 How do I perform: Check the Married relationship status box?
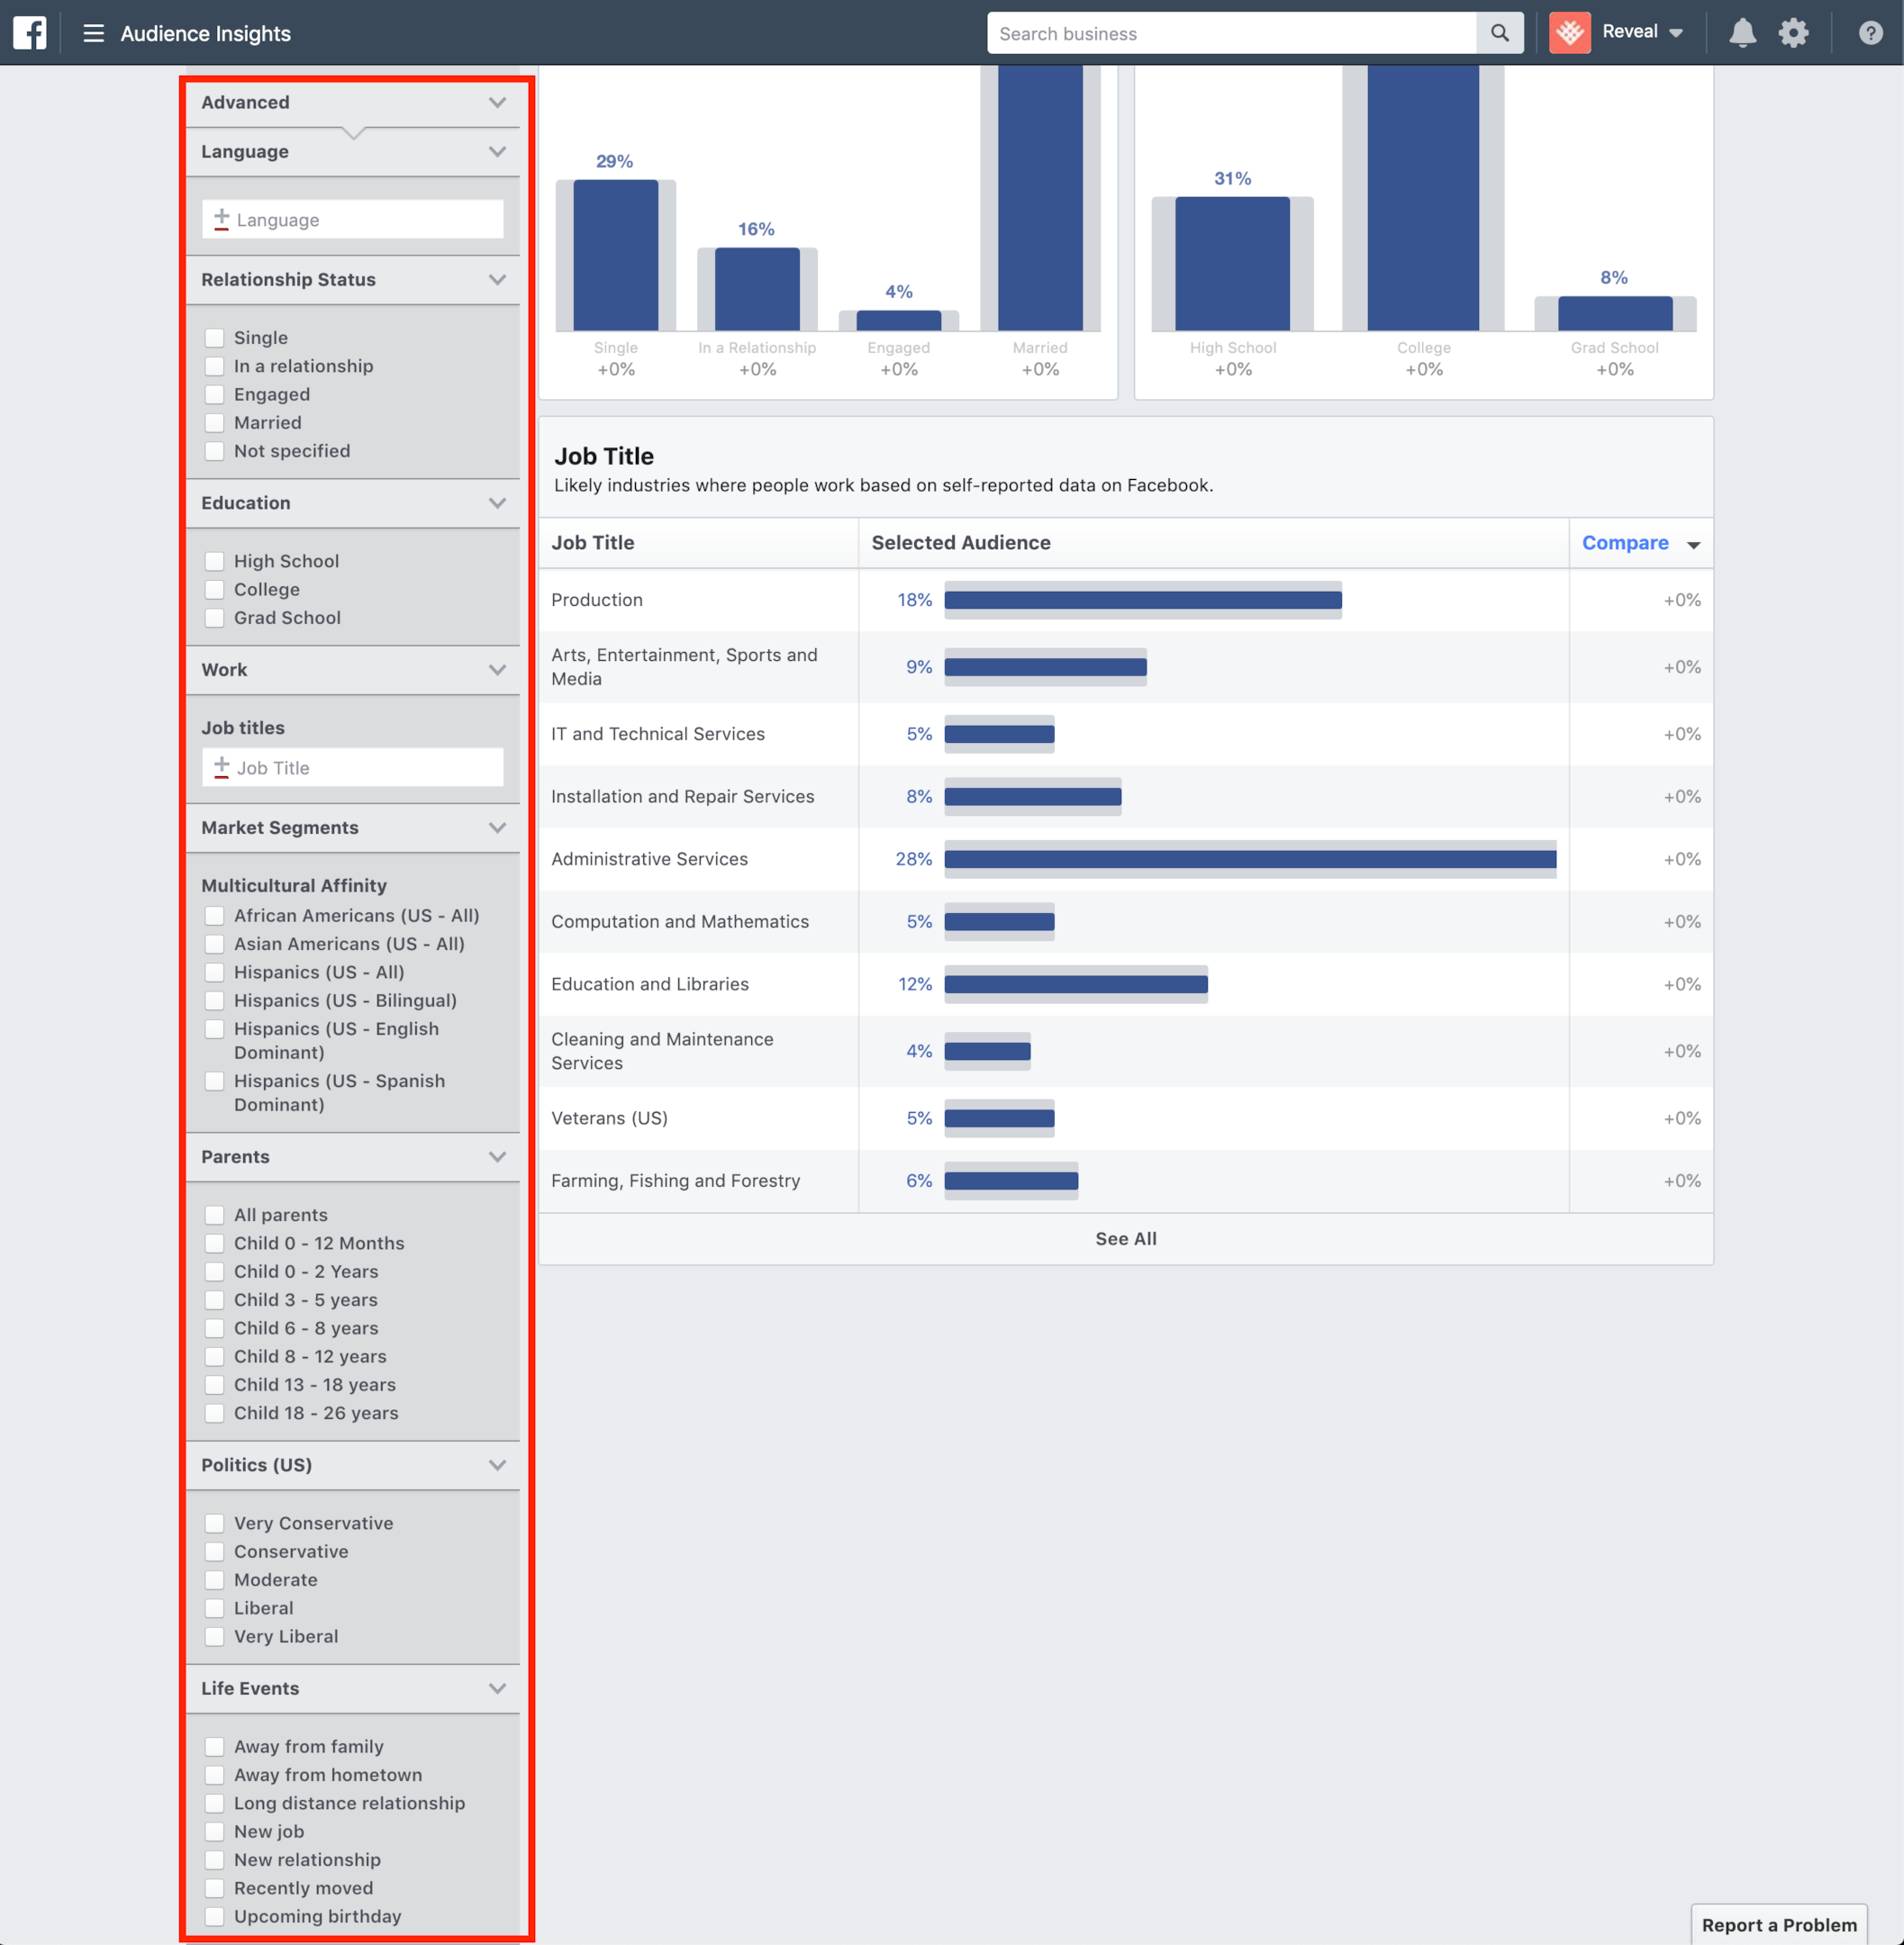click(x=214, y=423)
